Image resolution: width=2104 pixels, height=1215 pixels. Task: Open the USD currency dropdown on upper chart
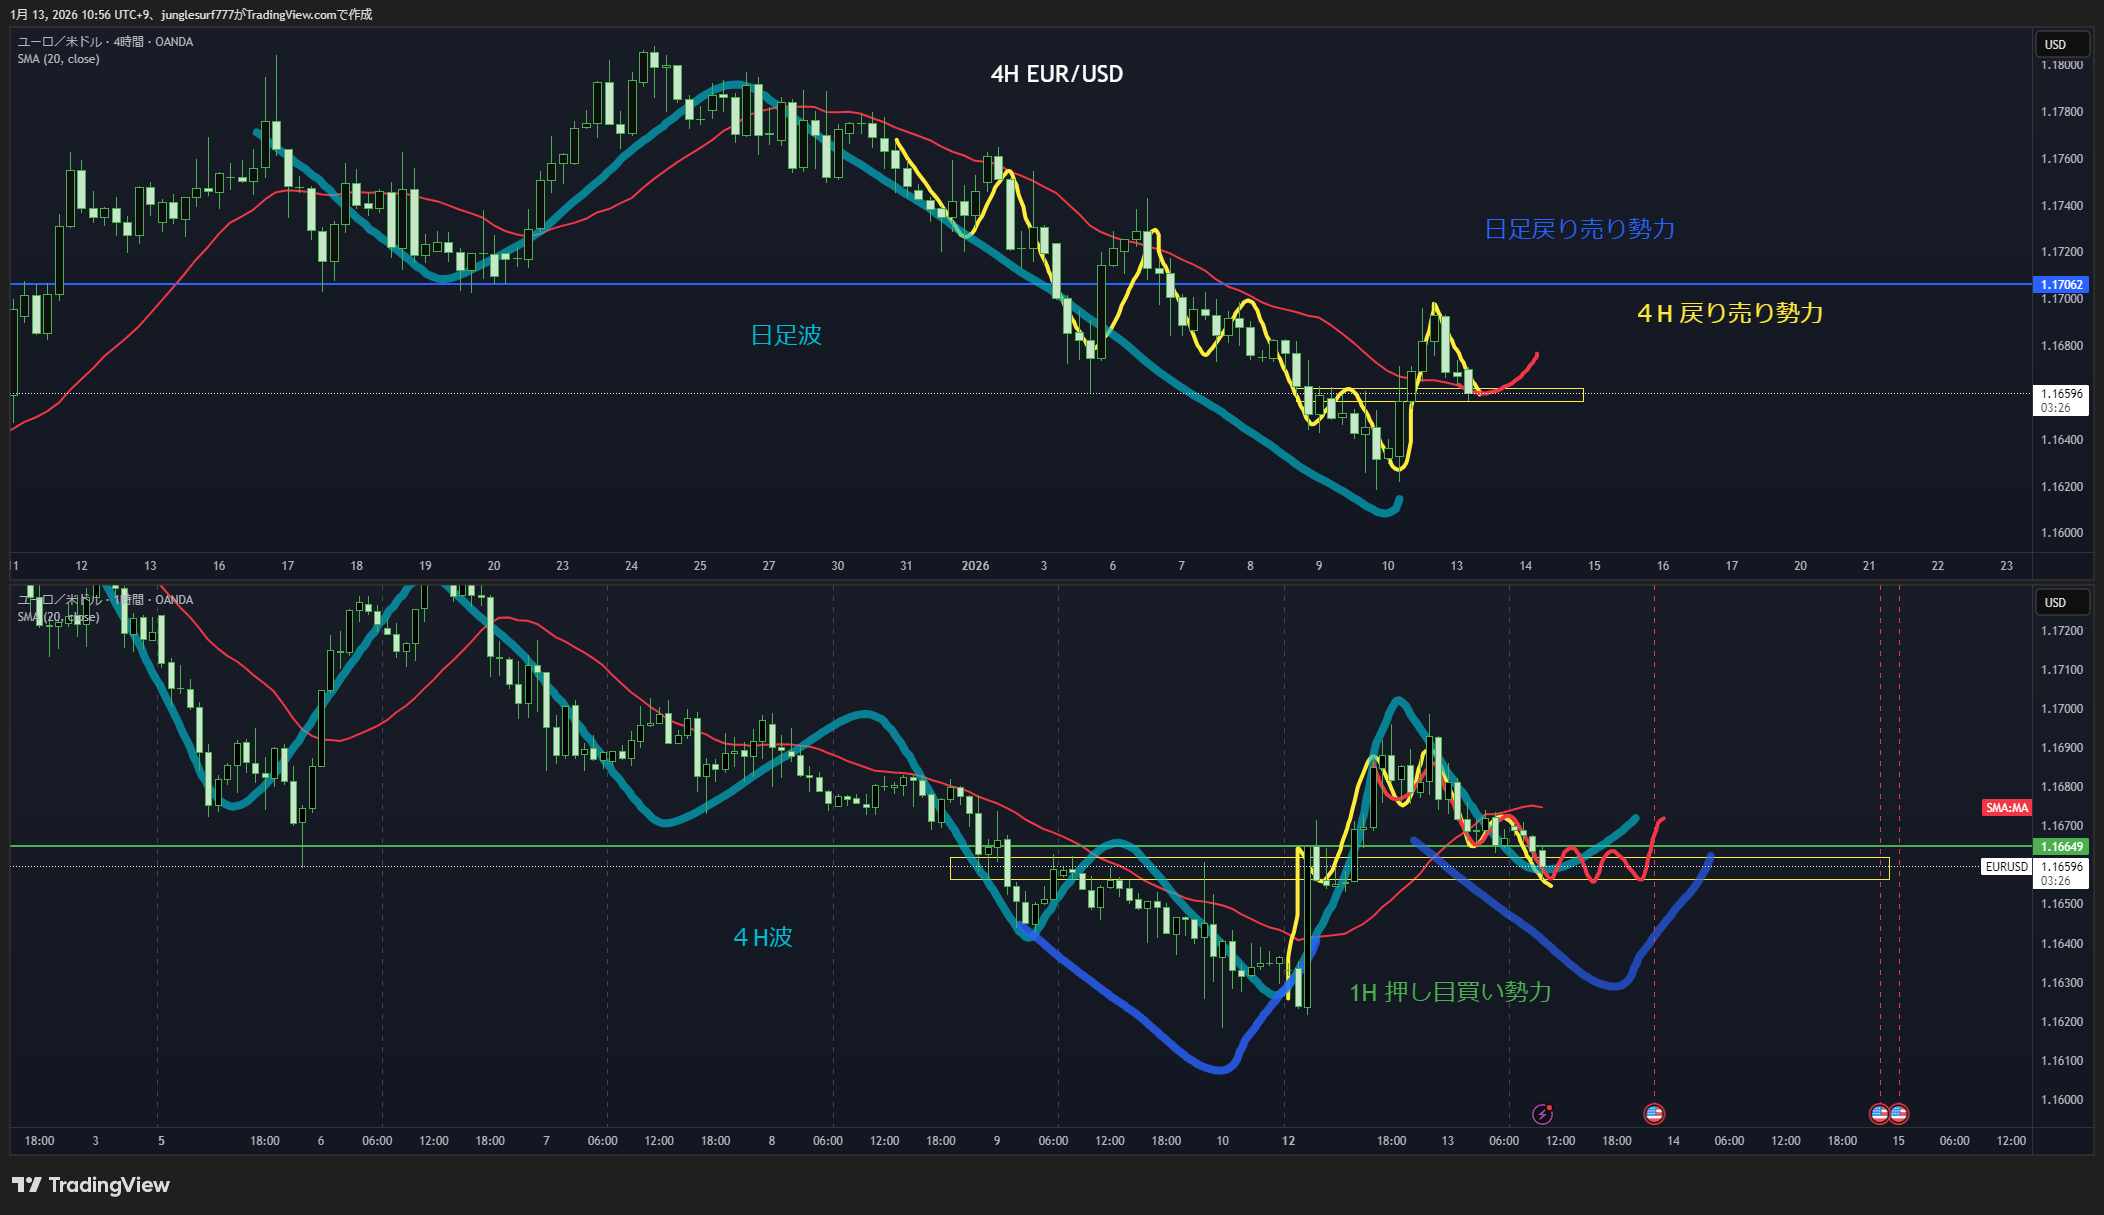2061,45
